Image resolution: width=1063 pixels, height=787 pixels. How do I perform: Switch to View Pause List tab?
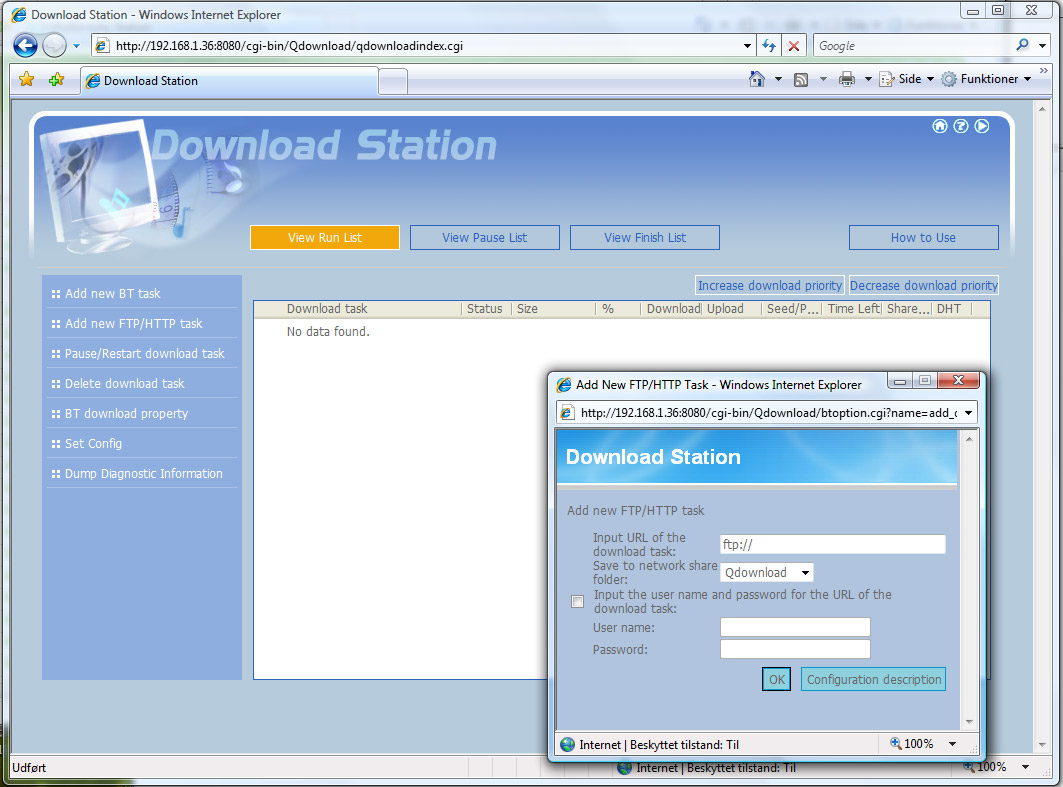pos(484,238)
